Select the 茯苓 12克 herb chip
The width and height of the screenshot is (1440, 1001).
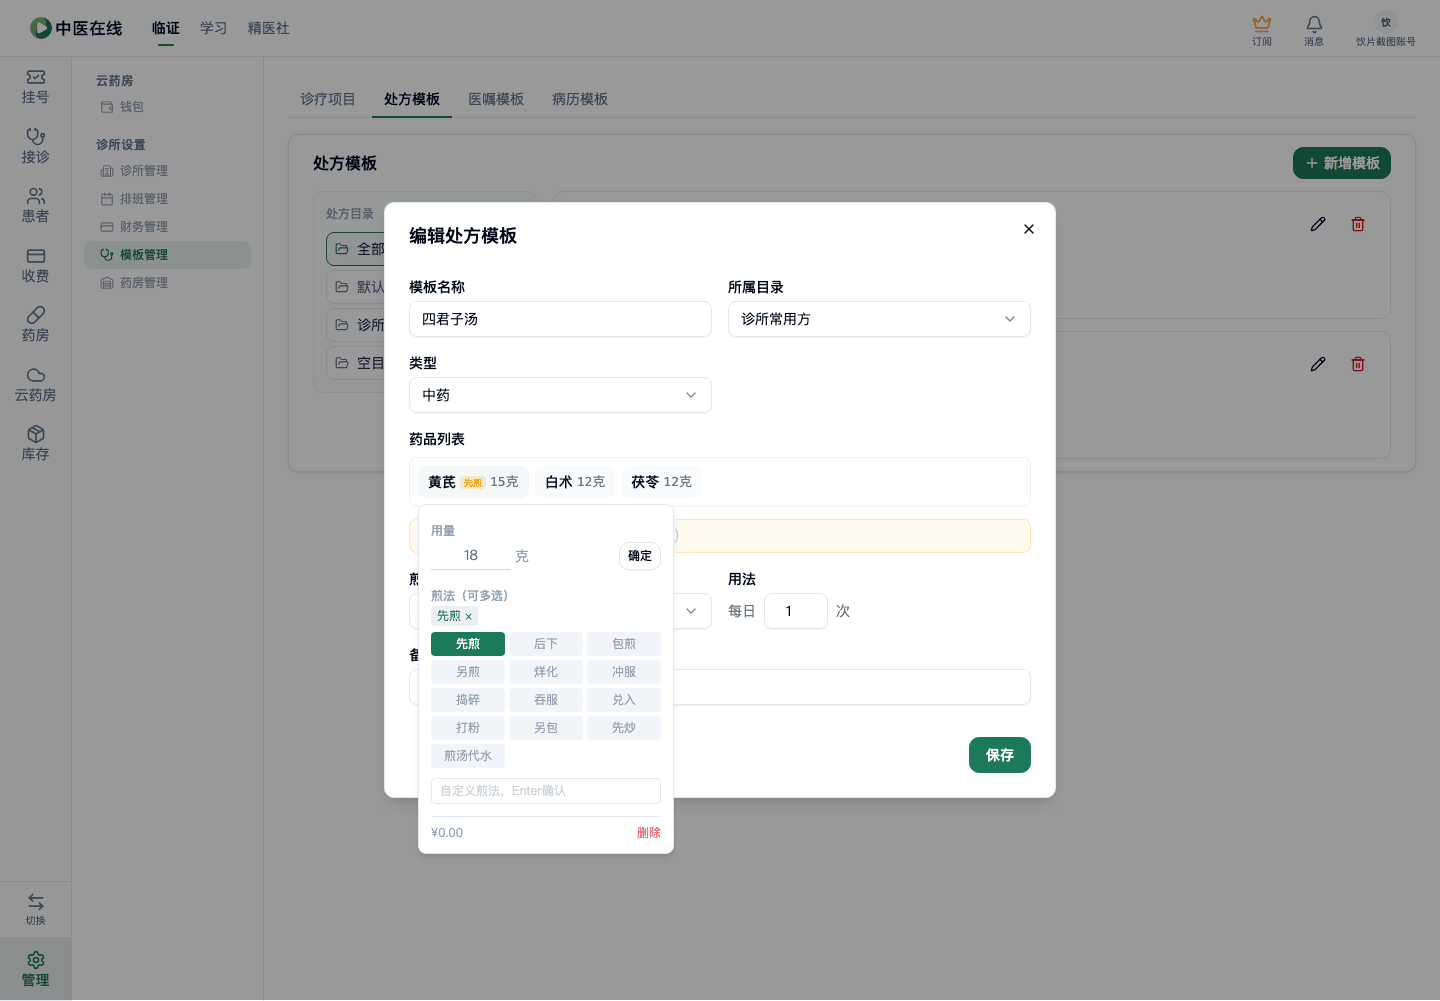(x=661, y=482)
